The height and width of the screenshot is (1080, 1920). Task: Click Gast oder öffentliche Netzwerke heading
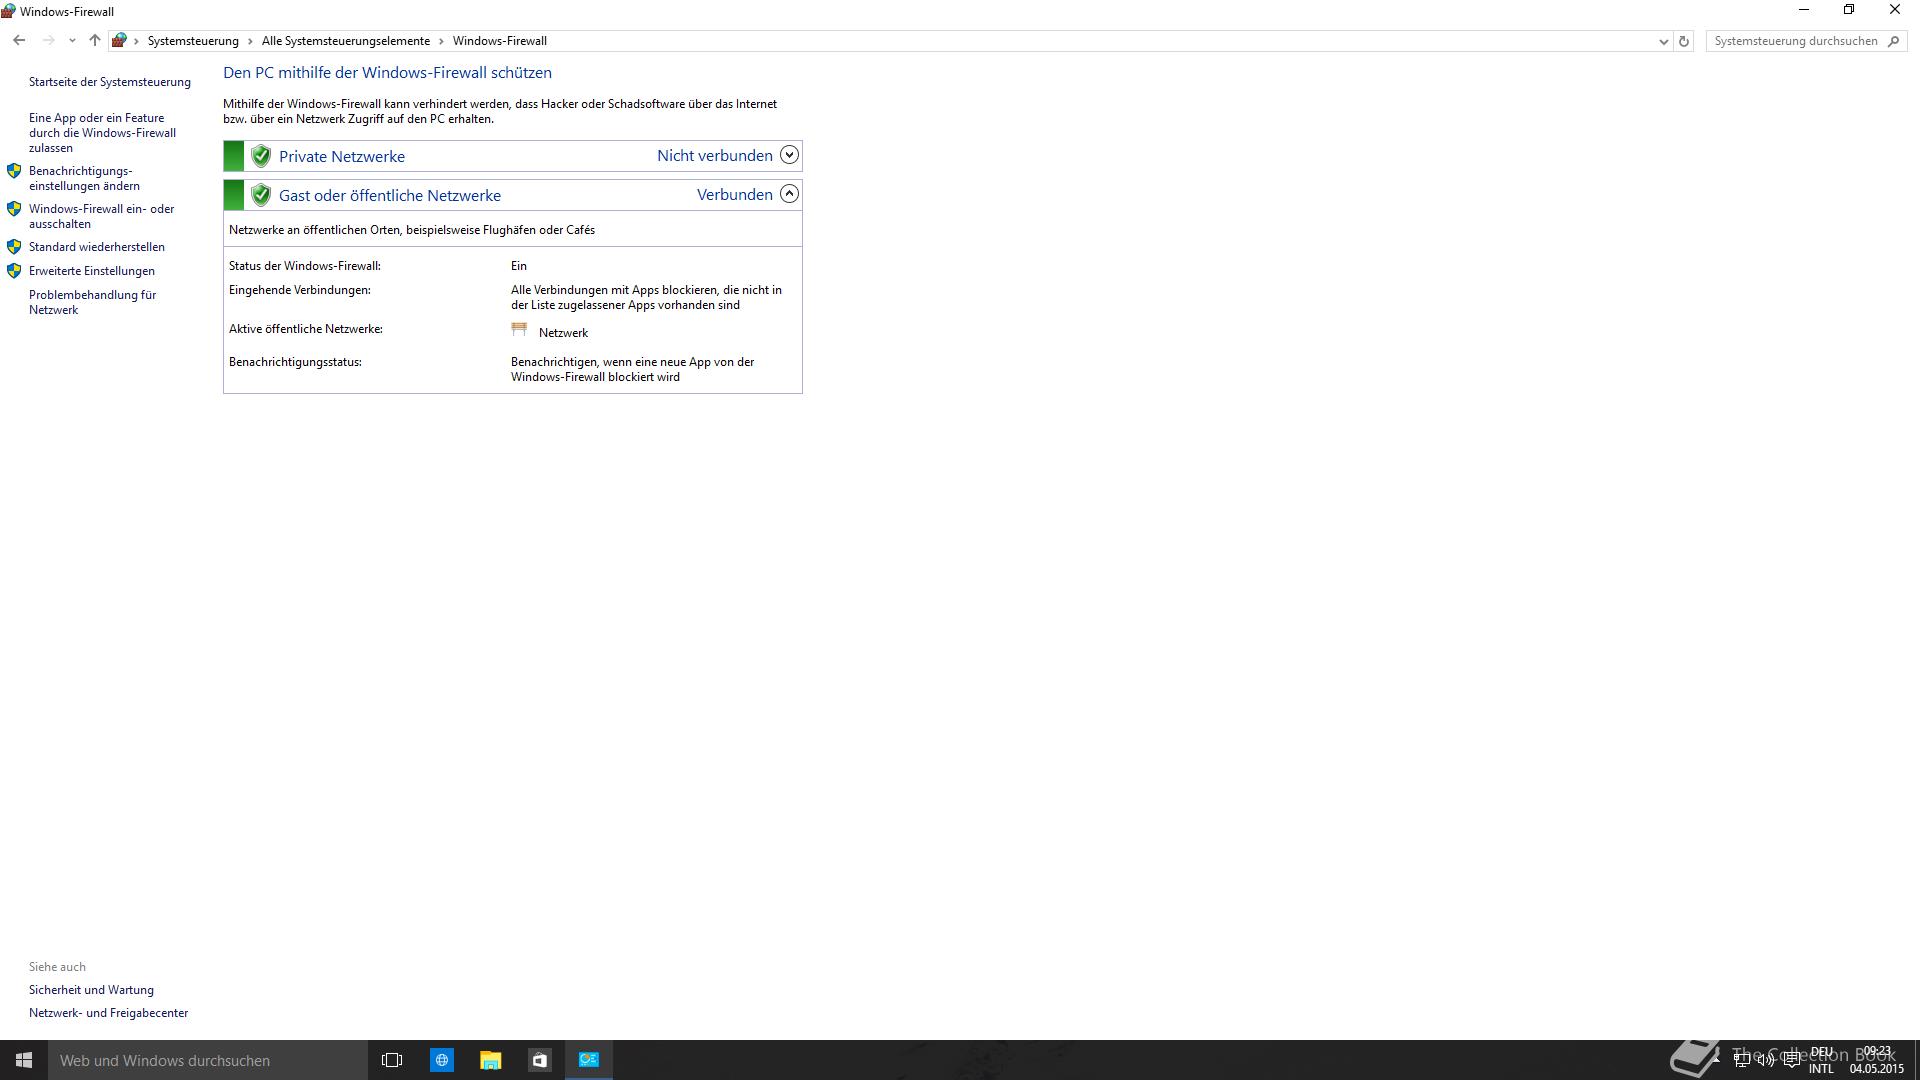click(x=390, y=195)
